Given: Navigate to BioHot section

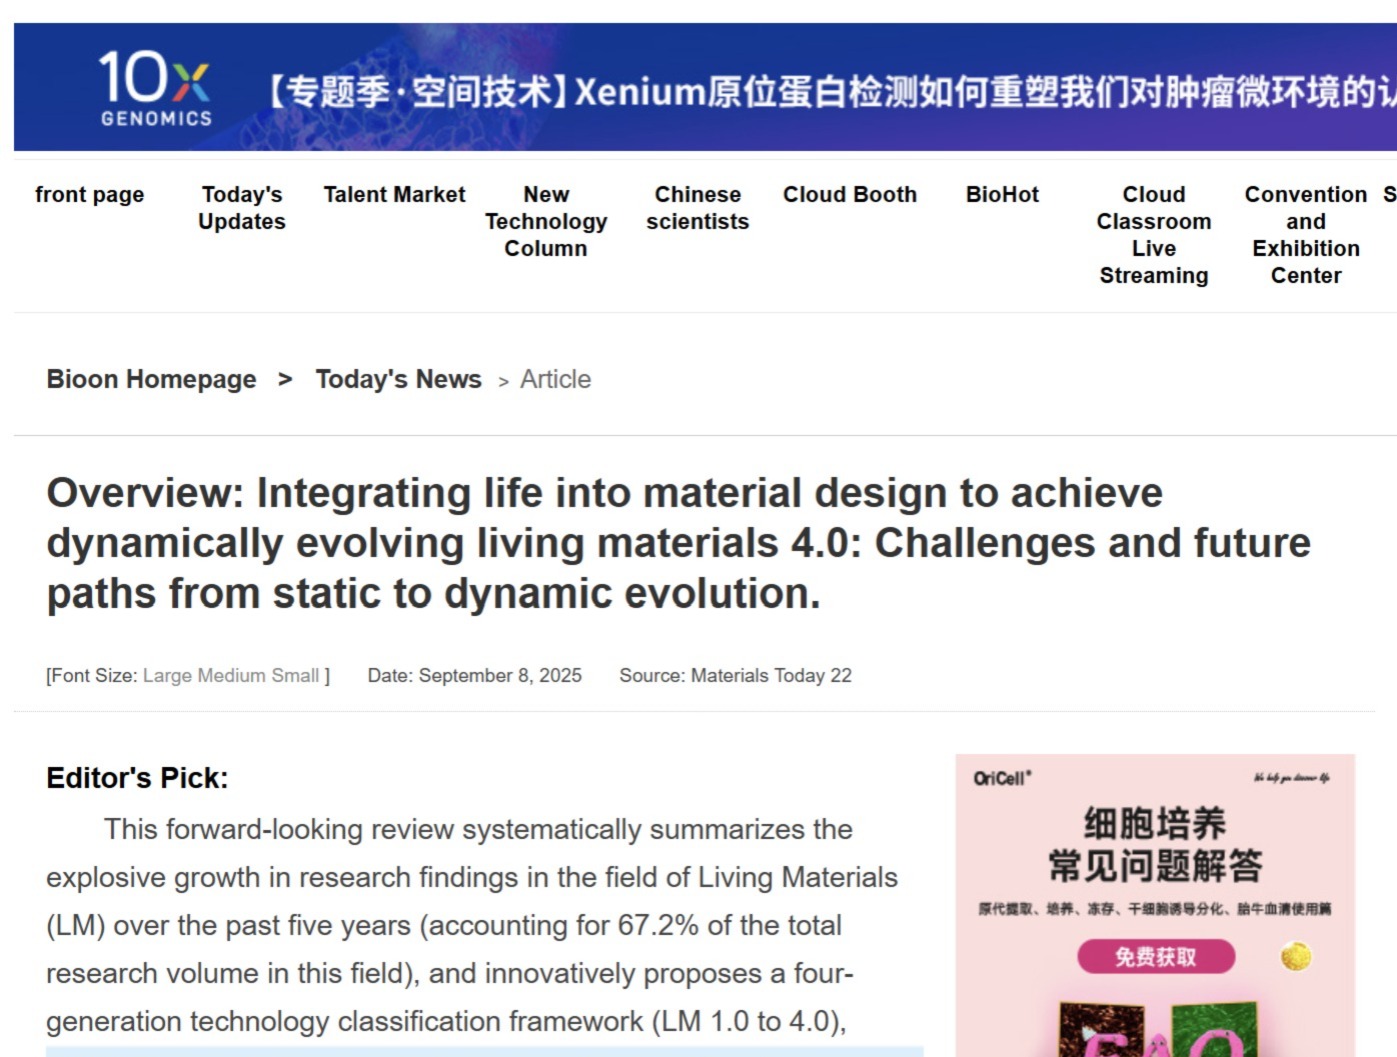Looking at the screenshot, I should pyautogui.click(x=1002, y=195).
